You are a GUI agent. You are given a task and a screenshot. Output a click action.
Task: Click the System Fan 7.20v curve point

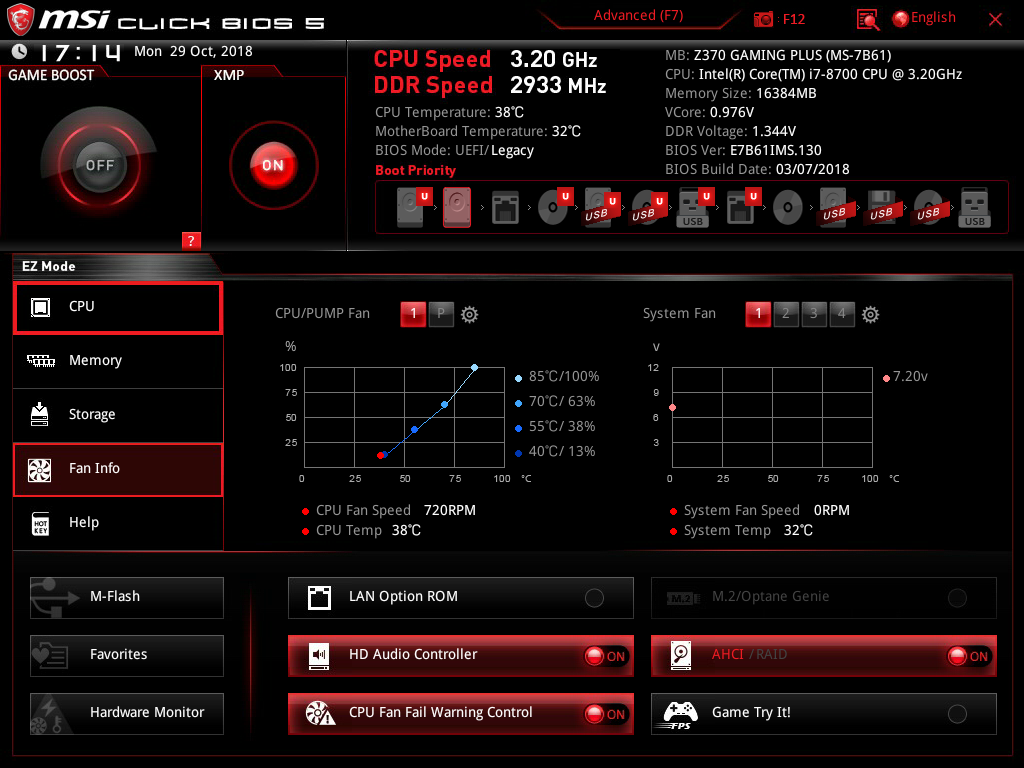(x=673, y=408)
